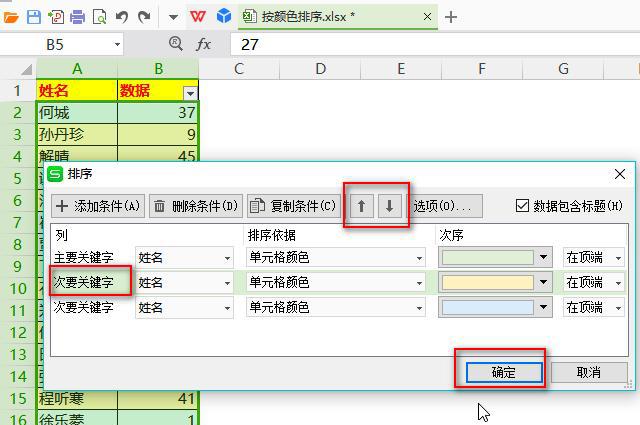Add a new document tab
The width and height of the screenshot is (640, 425).
(451, 17)
